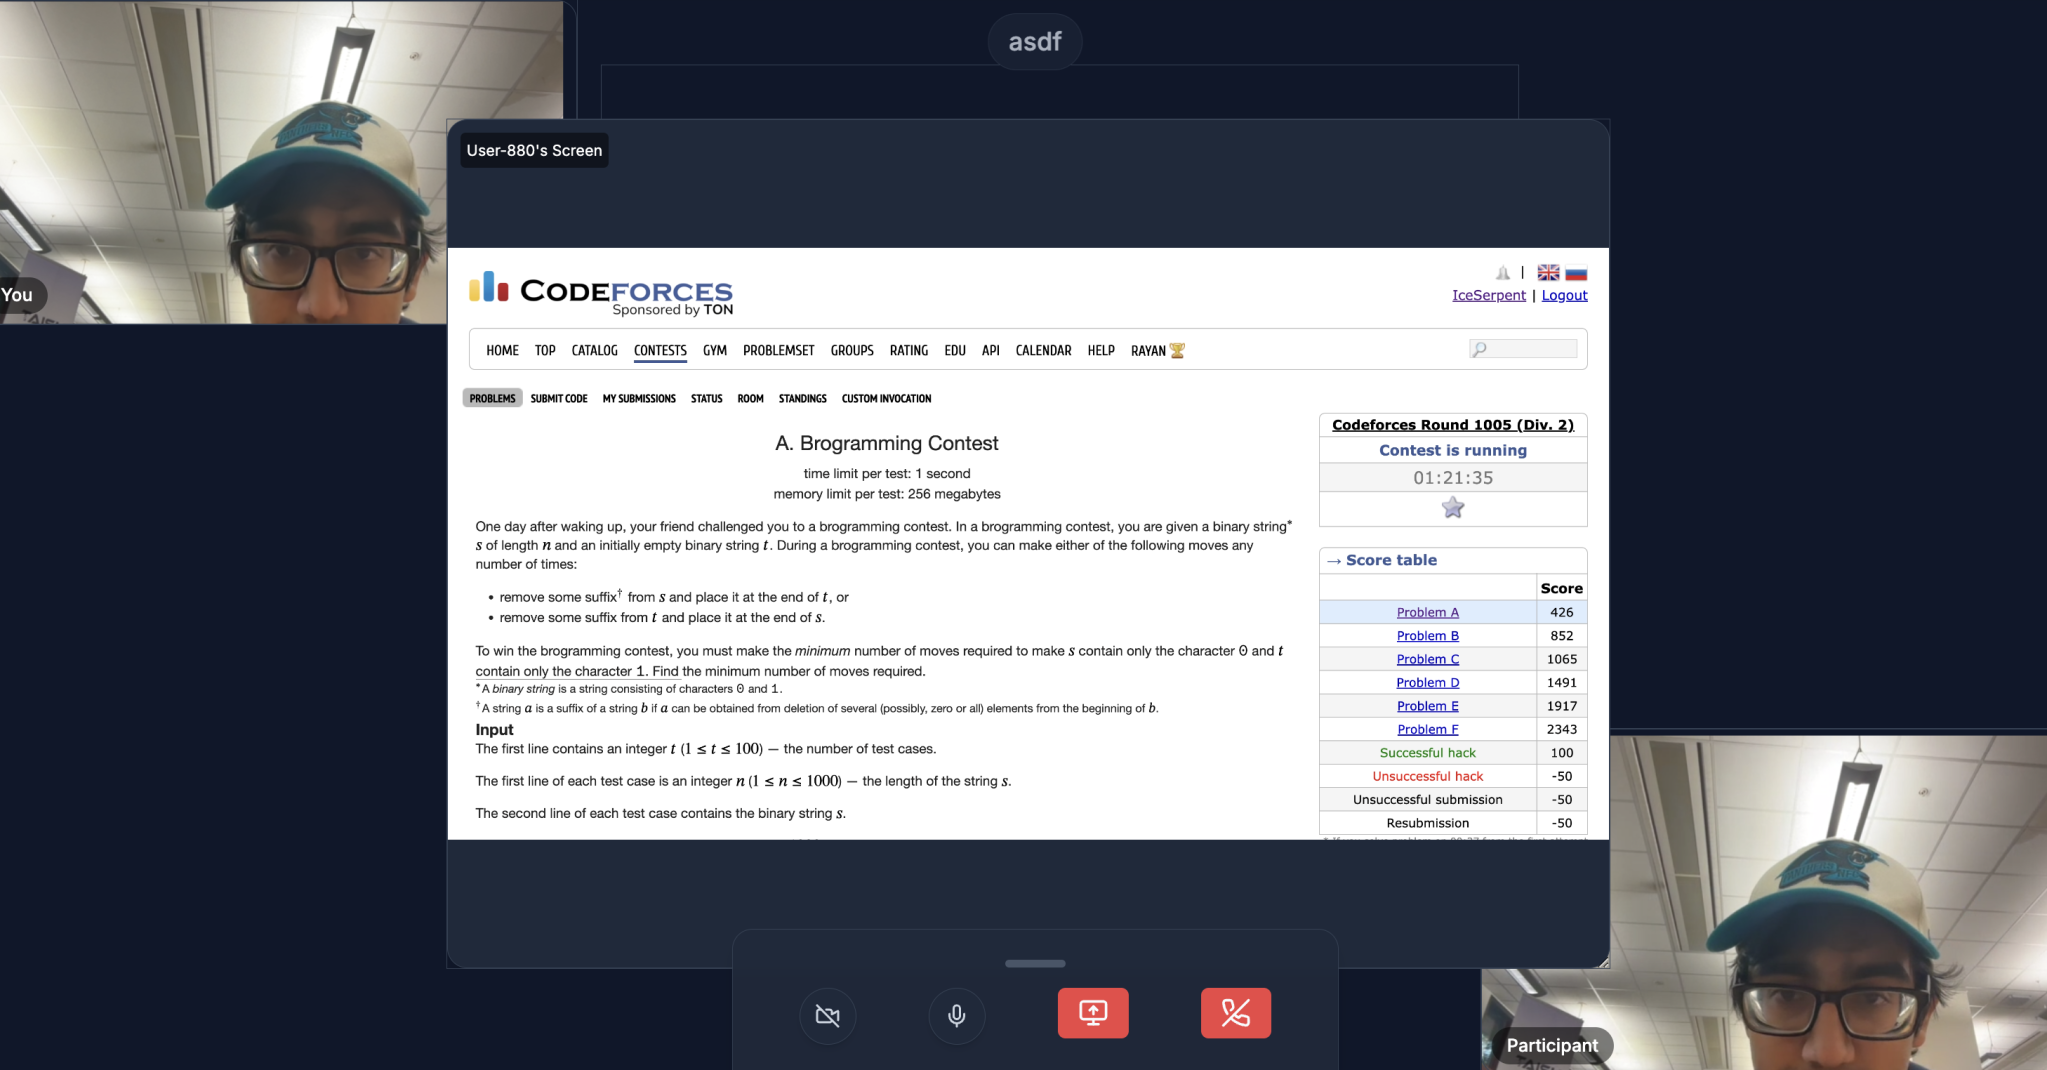Click the 'You' video thumbnail
The width and height of the screenshot is (2047, 1070).
223,162
